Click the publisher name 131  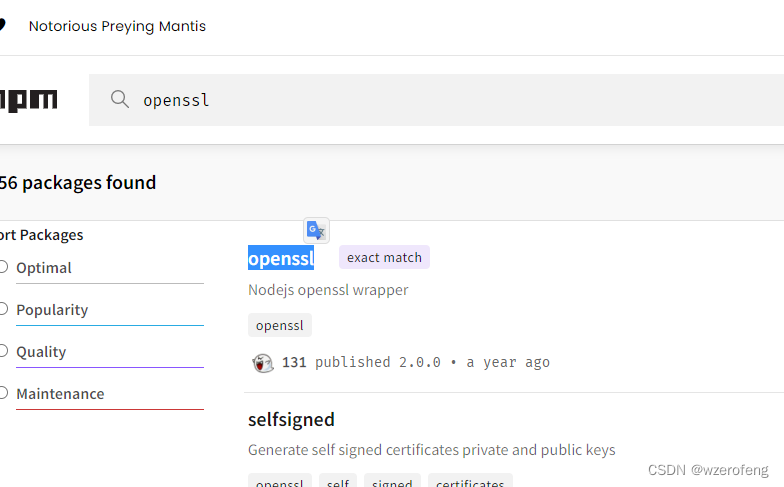tap(294, 362)
